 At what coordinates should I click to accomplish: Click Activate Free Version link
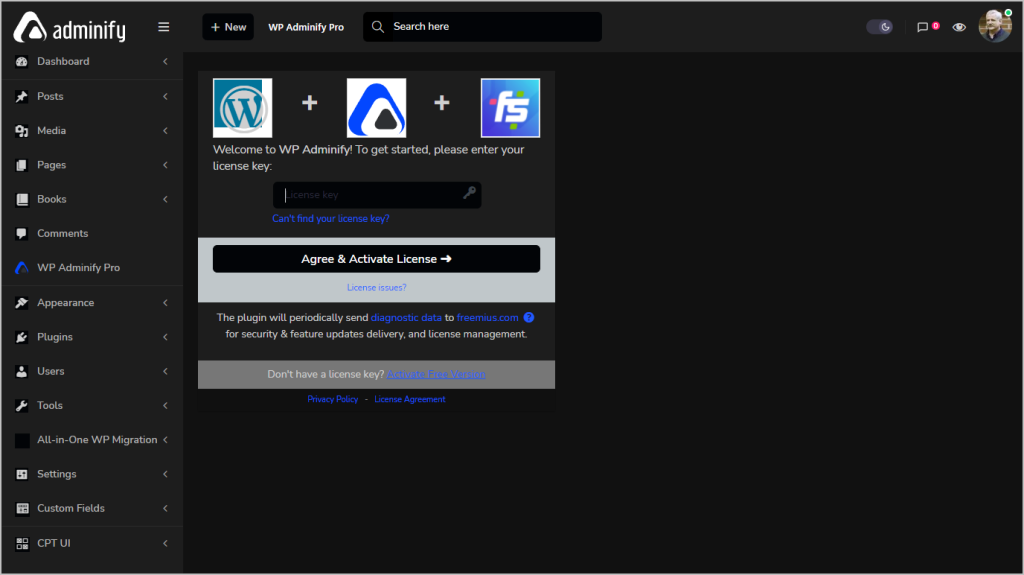click(436, 374)
